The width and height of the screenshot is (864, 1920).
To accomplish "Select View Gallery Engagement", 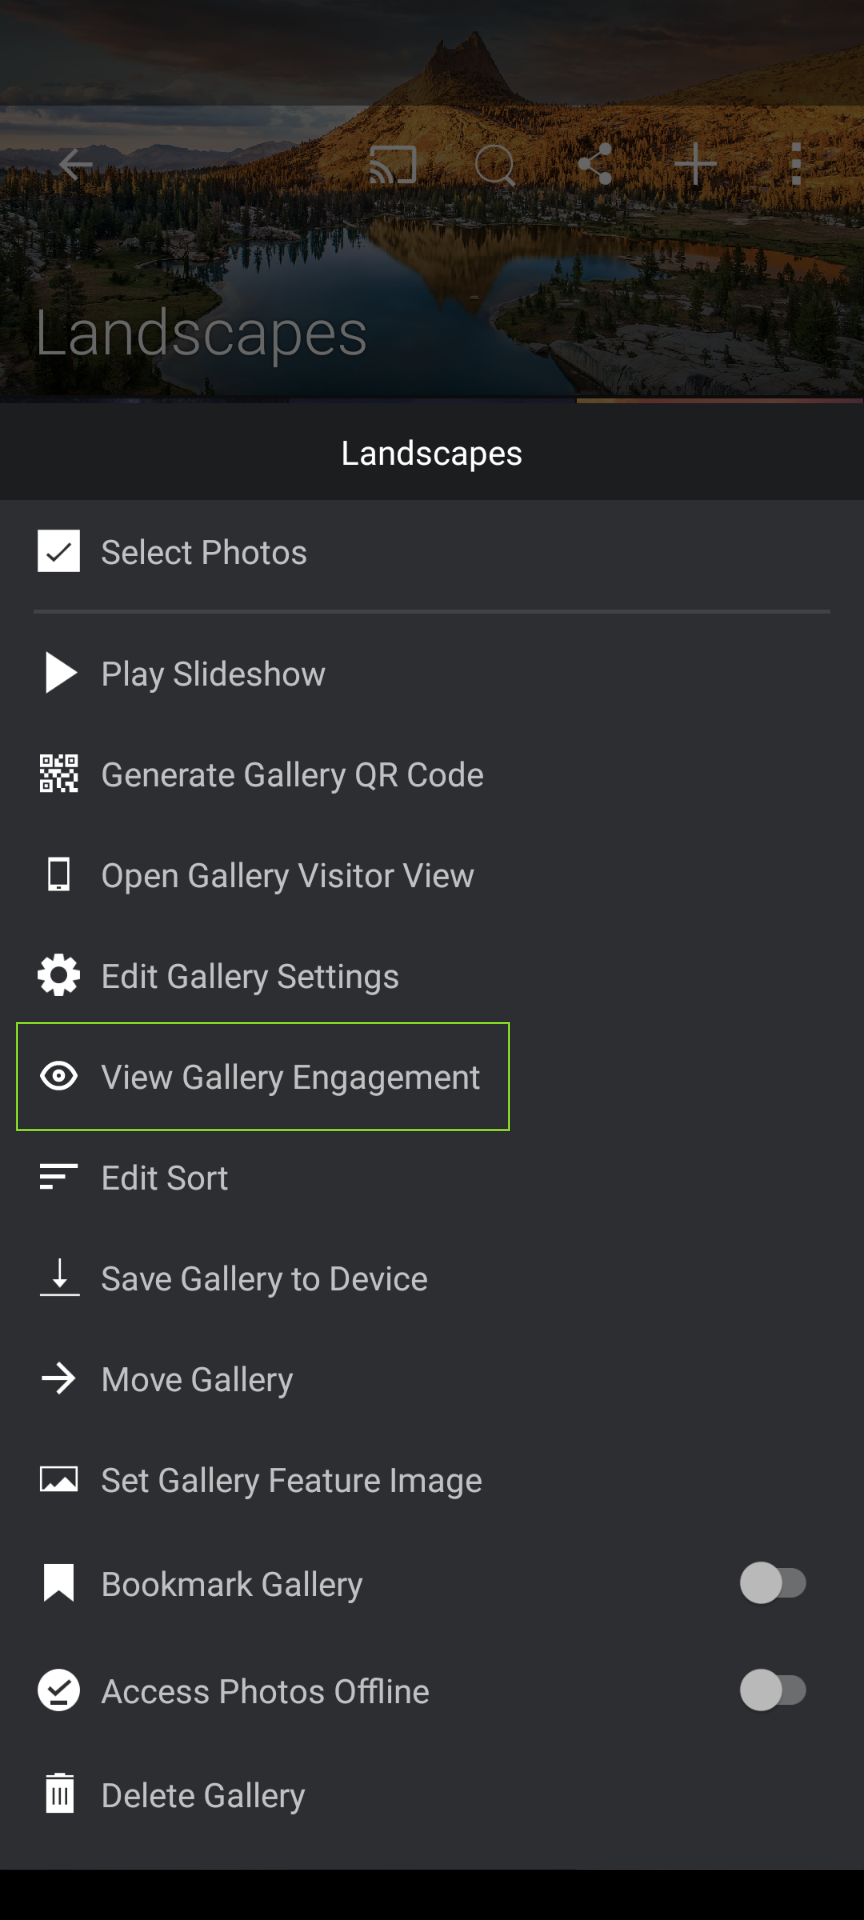I will [263, 1077].
